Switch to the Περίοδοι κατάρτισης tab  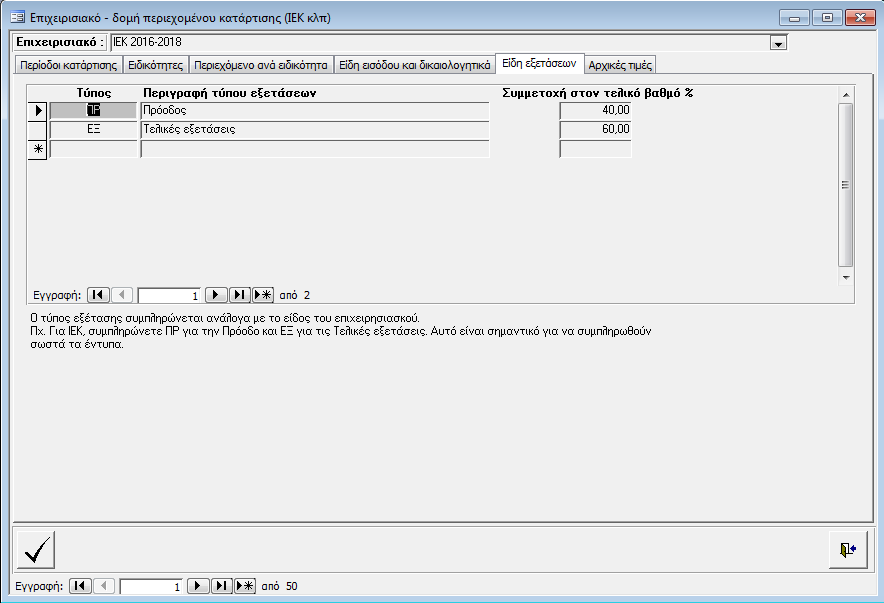(x=69, y=65)
